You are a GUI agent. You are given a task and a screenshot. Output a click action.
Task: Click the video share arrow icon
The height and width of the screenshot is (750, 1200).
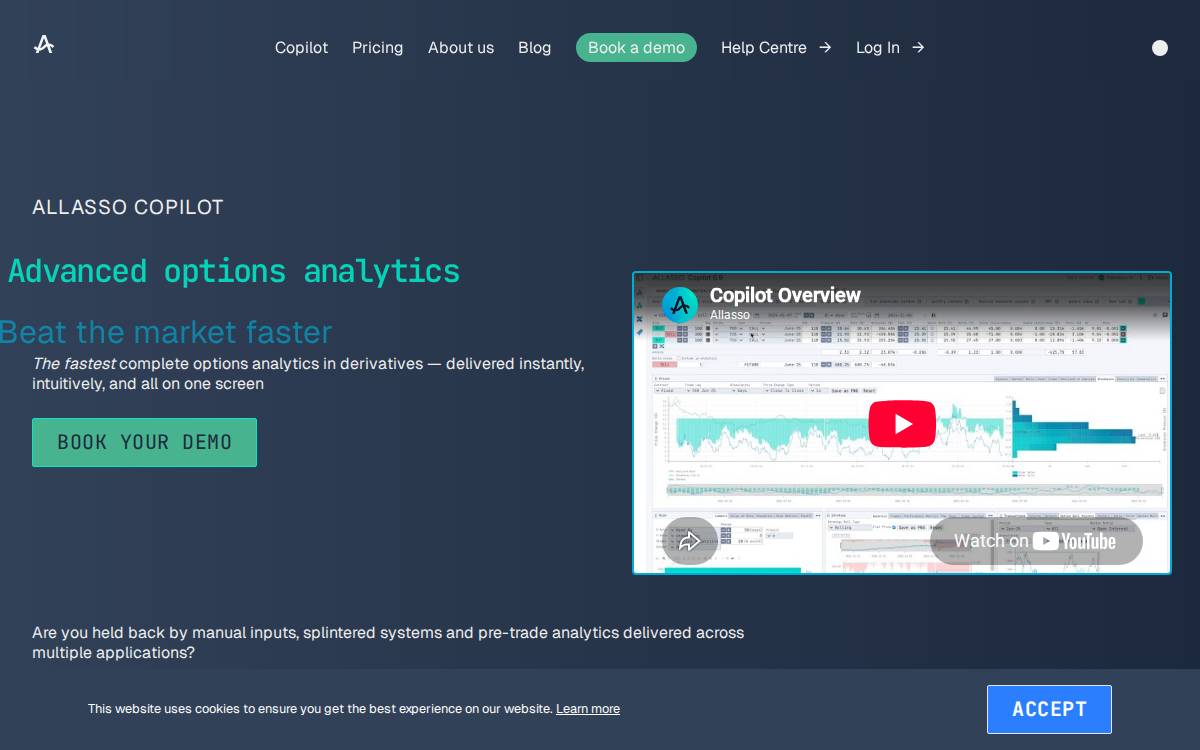[689, 541]
